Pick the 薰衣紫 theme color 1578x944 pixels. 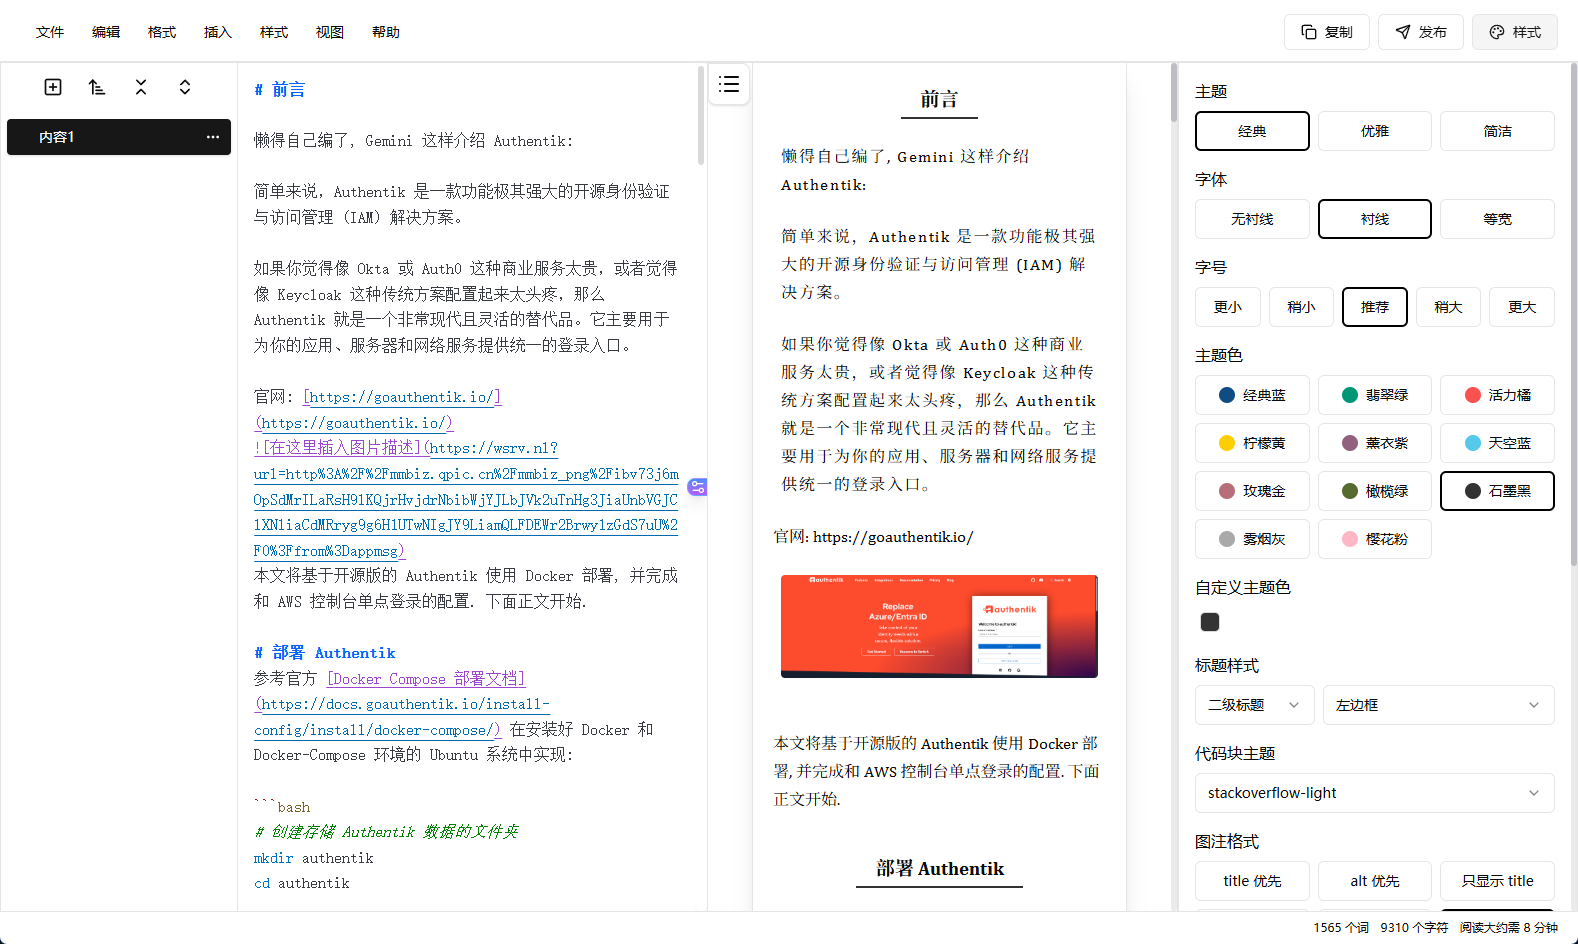[1375, 443]
